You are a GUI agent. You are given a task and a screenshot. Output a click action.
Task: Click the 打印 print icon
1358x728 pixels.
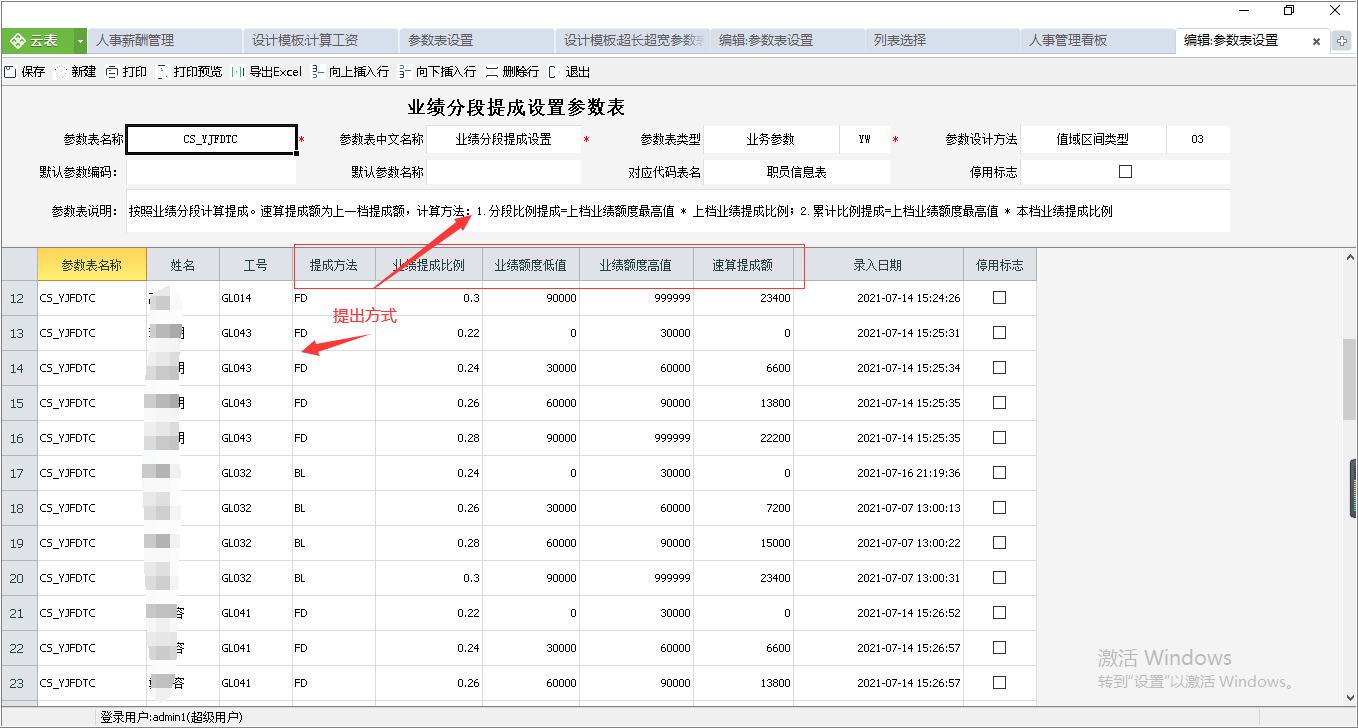(112, 72)
